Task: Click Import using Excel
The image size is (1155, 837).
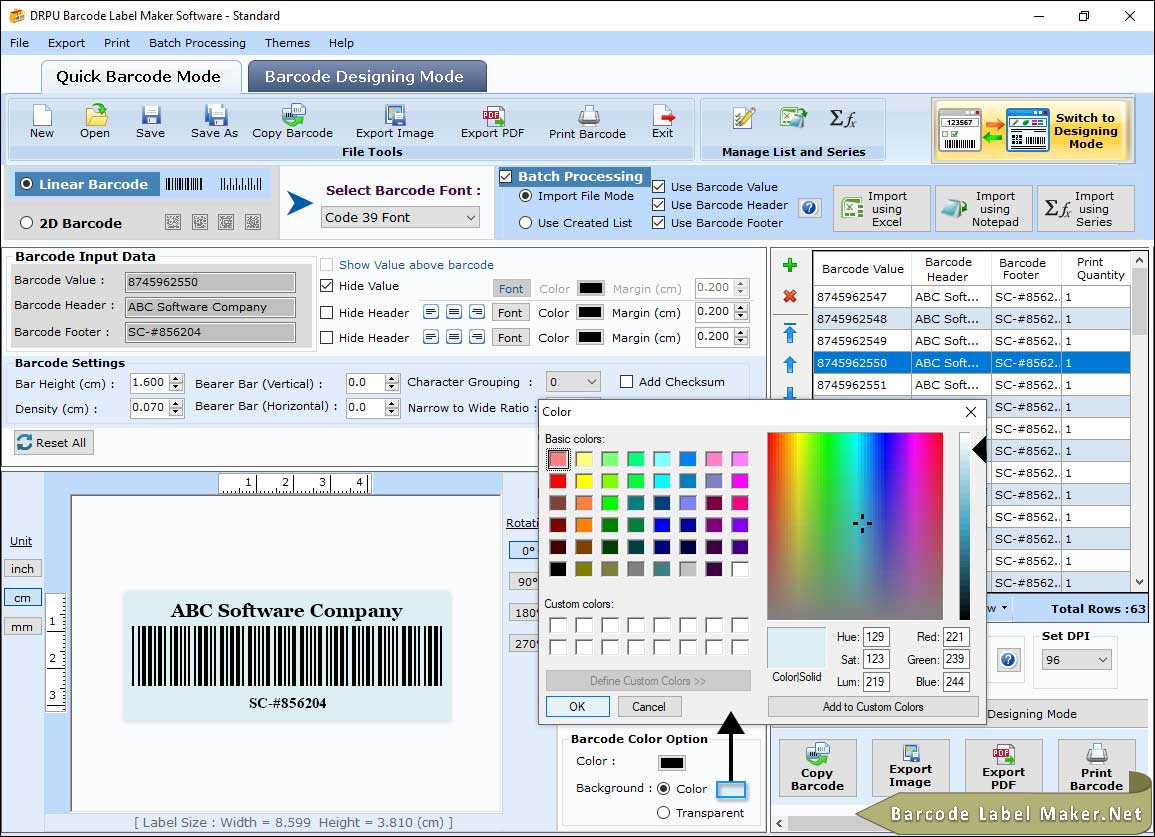Action: pyautogui.click(x=882, y=209)
